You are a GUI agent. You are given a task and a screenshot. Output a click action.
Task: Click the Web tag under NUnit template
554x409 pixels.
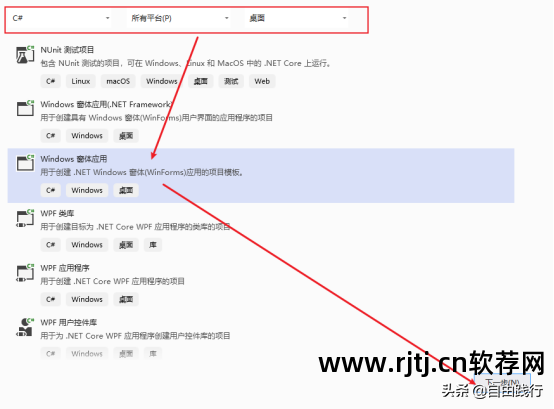pyautogui.click(x=262, y=81)
